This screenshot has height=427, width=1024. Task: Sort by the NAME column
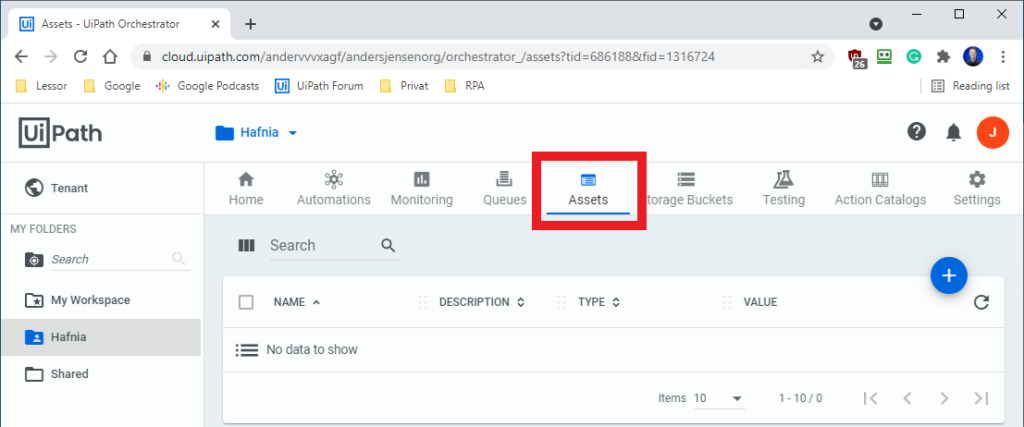(x=296, y=302)
